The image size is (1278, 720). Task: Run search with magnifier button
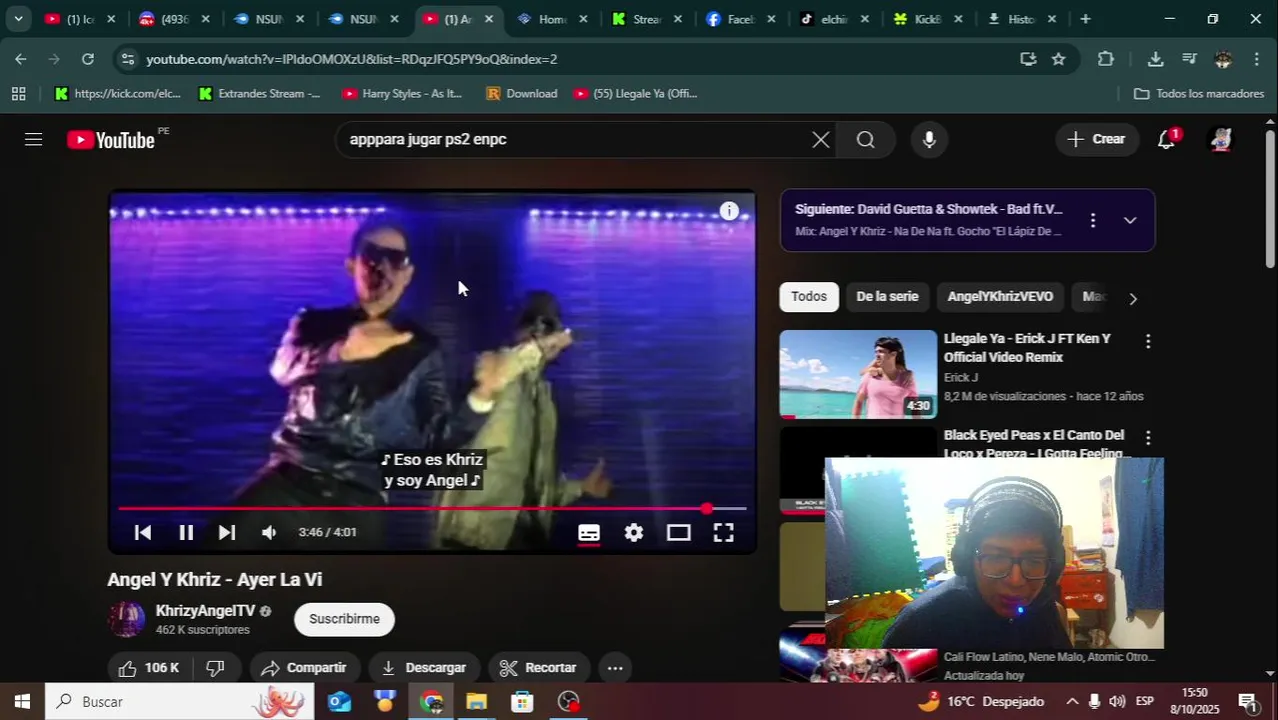pyautogui.click(x=866, y=140)
